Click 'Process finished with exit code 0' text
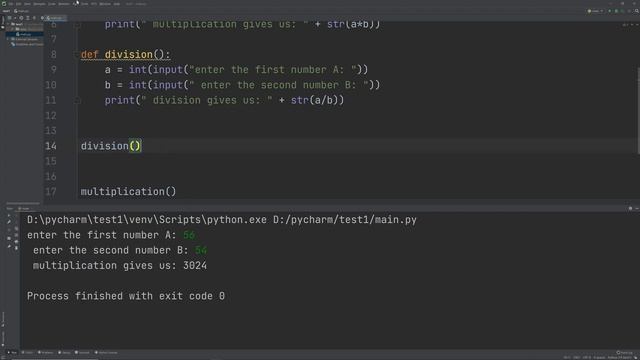640x360 pixels. click(x=126, y=296)
